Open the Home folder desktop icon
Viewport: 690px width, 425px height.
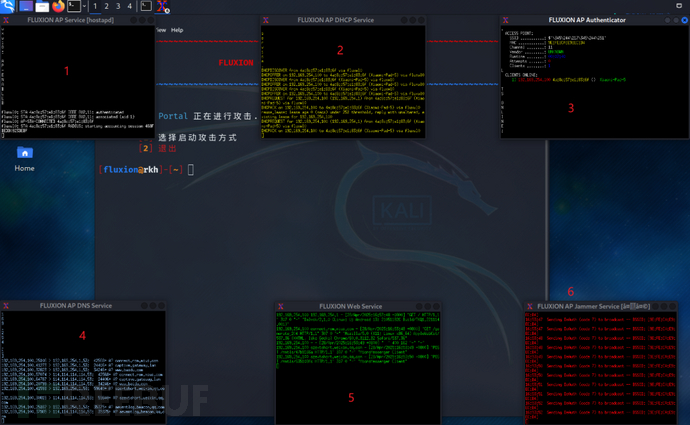[x=25, y=152]
